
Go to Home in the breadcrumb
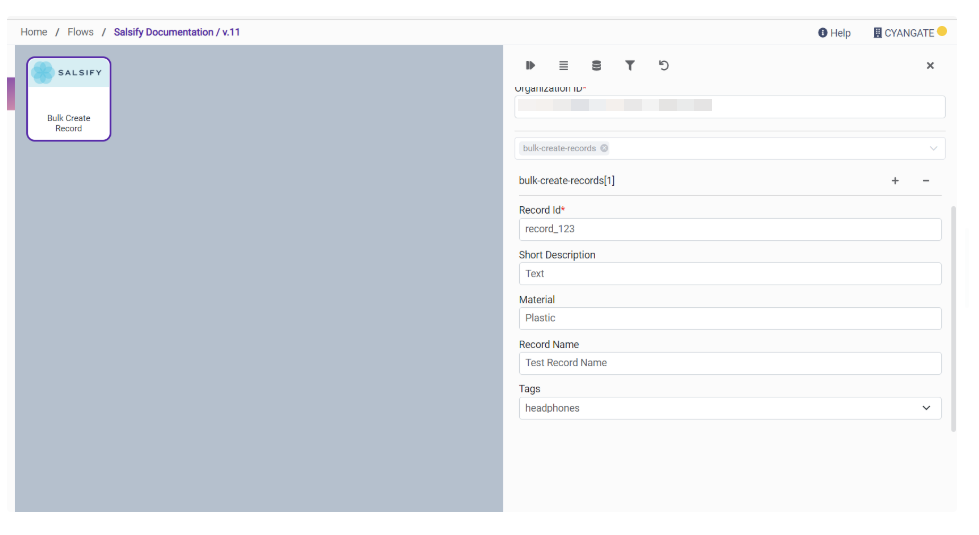(34, 32)
